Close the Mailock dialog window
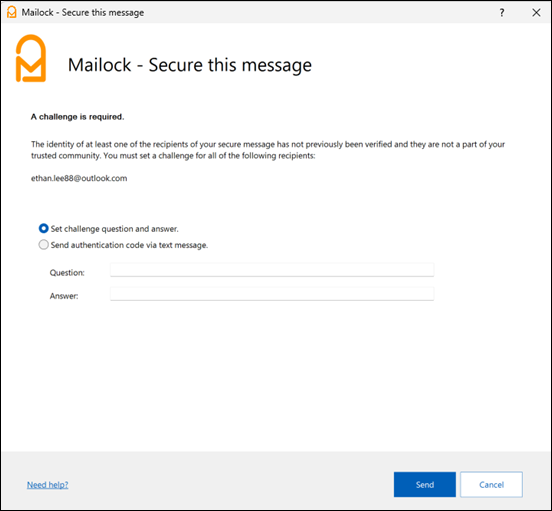The width and height of the screenshot is (552, 511). point(536,13)
